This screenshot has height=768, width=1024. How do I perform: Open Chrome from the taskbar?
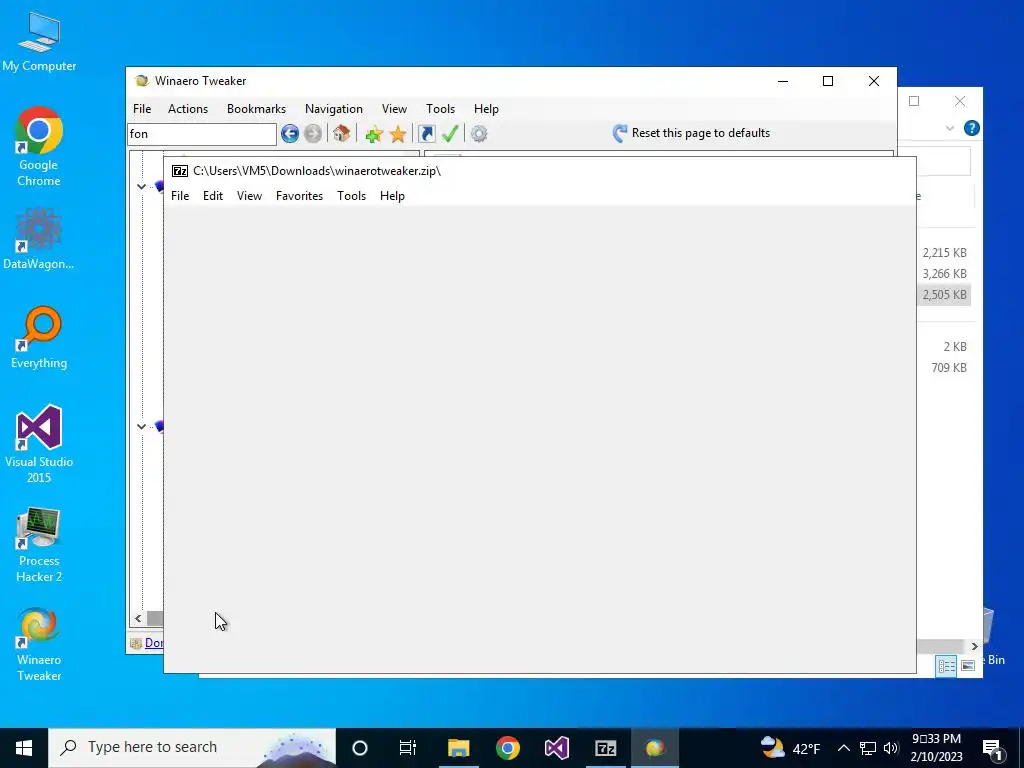(508, 748)
